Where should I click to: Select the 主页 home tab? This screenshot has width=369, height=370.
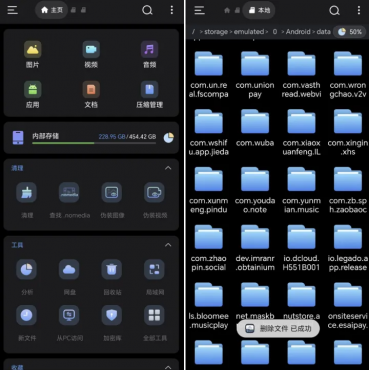tap(52, 10)
